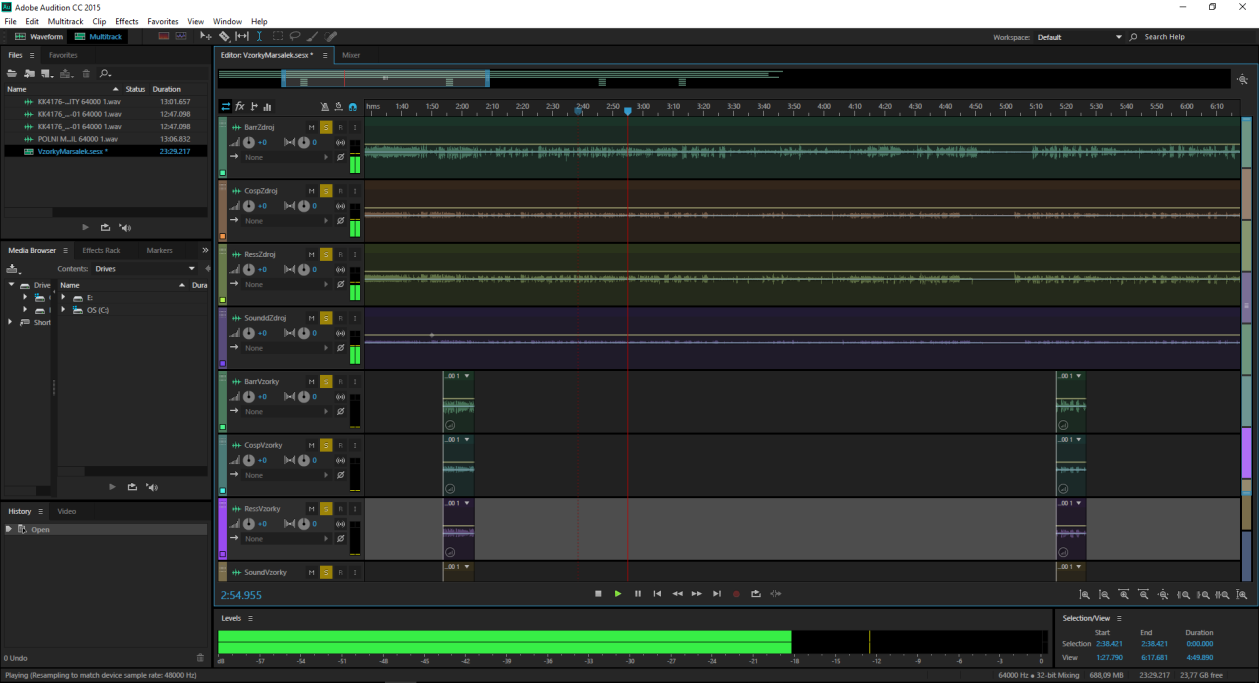This screenshot has height=683, width=1259.
Task: Open the CospZdroj input None dropdown
Action: (x=286, y=221)
